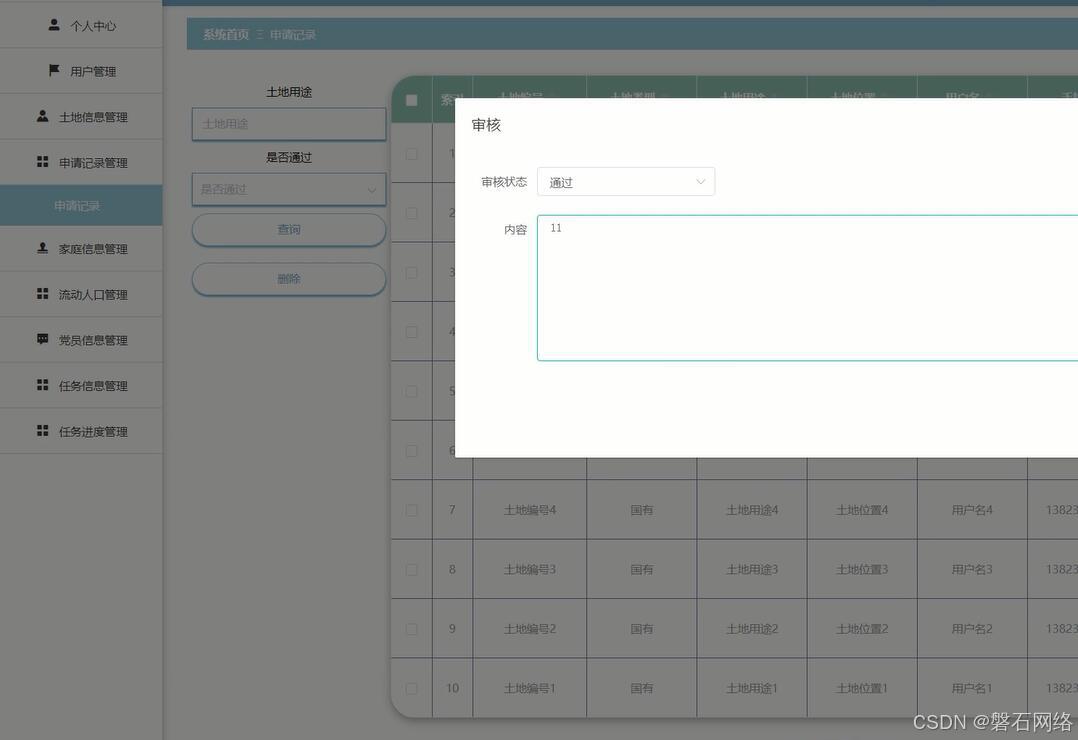Click 国有 in the 土地编号1 row

coord(641,688)
